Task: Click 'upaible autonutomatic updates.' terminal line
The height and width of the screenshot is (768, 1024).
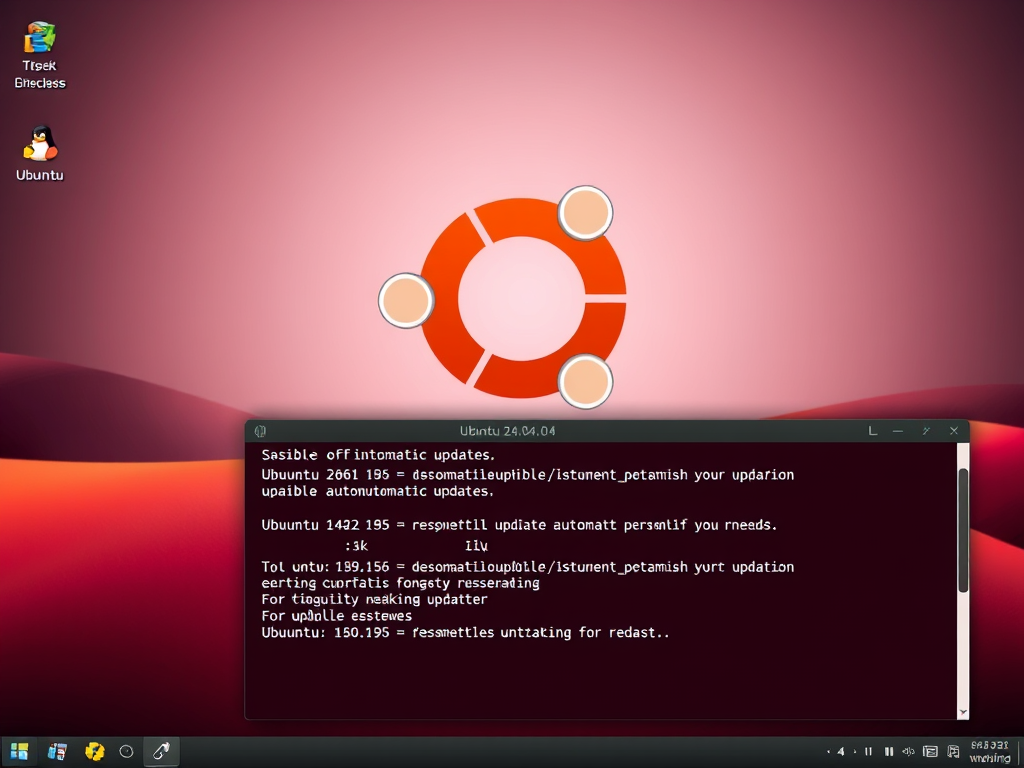Action: pyautogui.click(x=377, y=491)
